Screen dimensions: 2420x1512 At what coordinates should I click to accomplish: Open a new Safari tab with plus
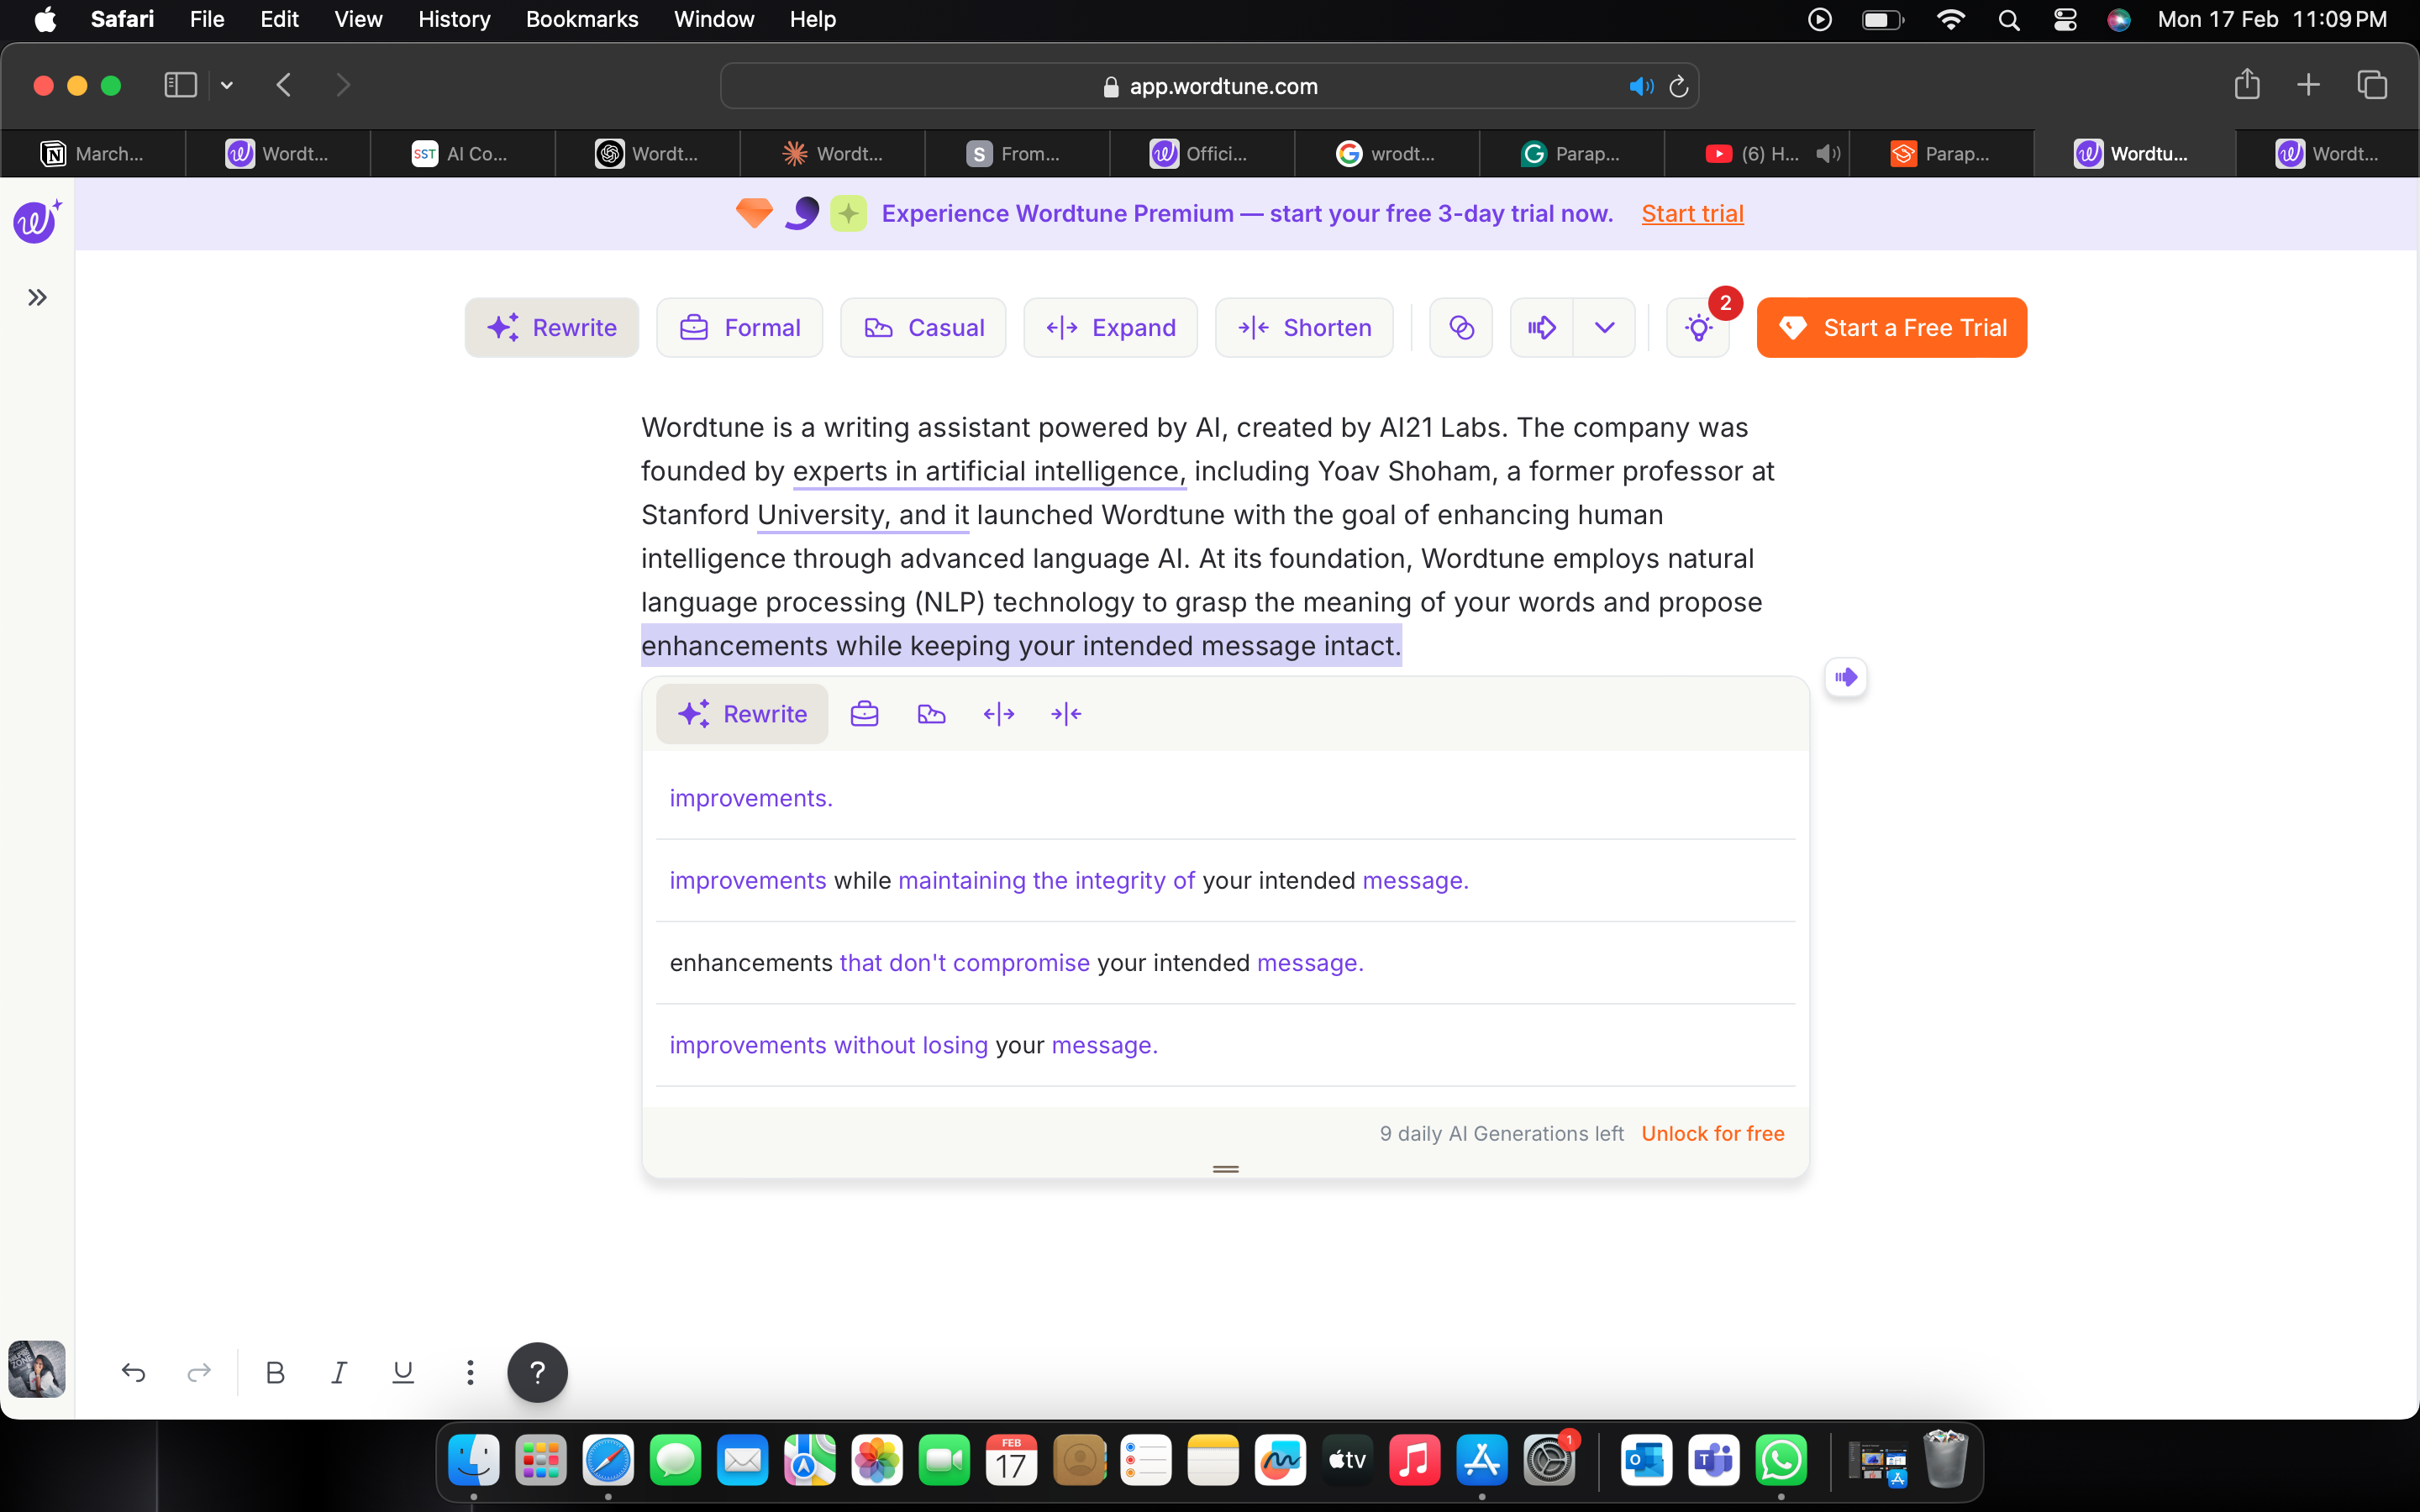click(x=2308, y=85)
